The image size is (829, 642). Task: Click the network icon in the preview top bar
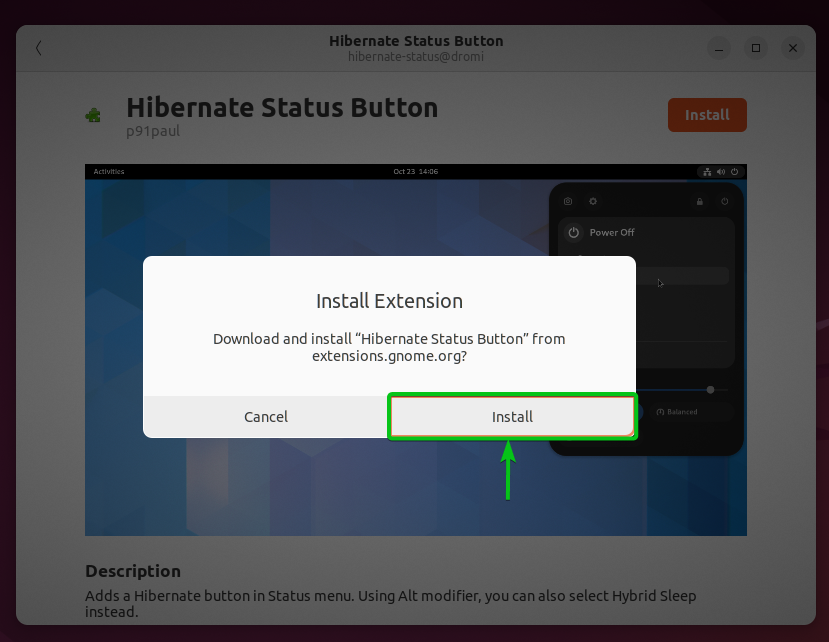pos(707,172)
